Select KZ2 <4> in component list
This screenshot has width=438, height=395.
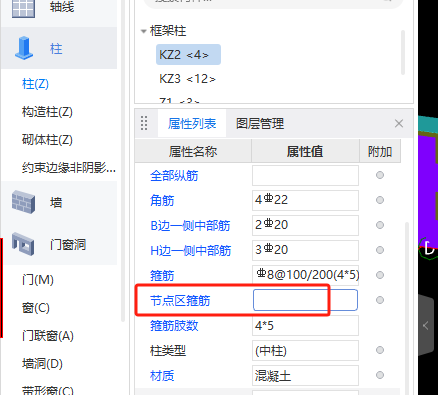tap(188, 54)
